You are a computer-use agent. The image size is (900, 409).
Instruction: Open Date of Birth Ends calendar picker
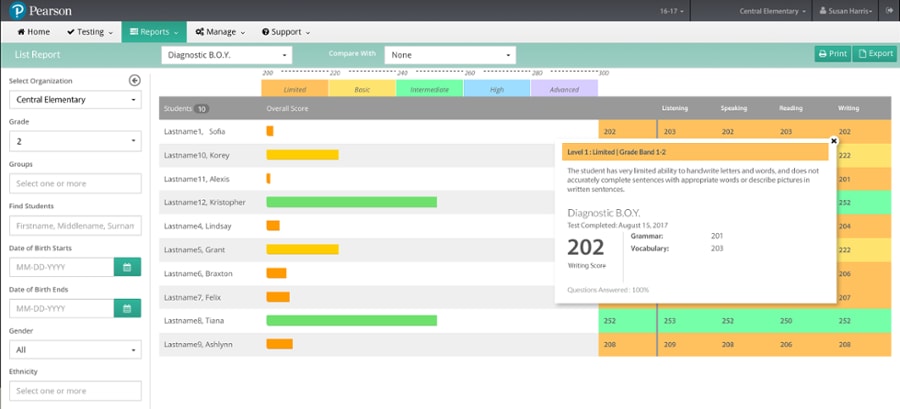click(128, 308)
